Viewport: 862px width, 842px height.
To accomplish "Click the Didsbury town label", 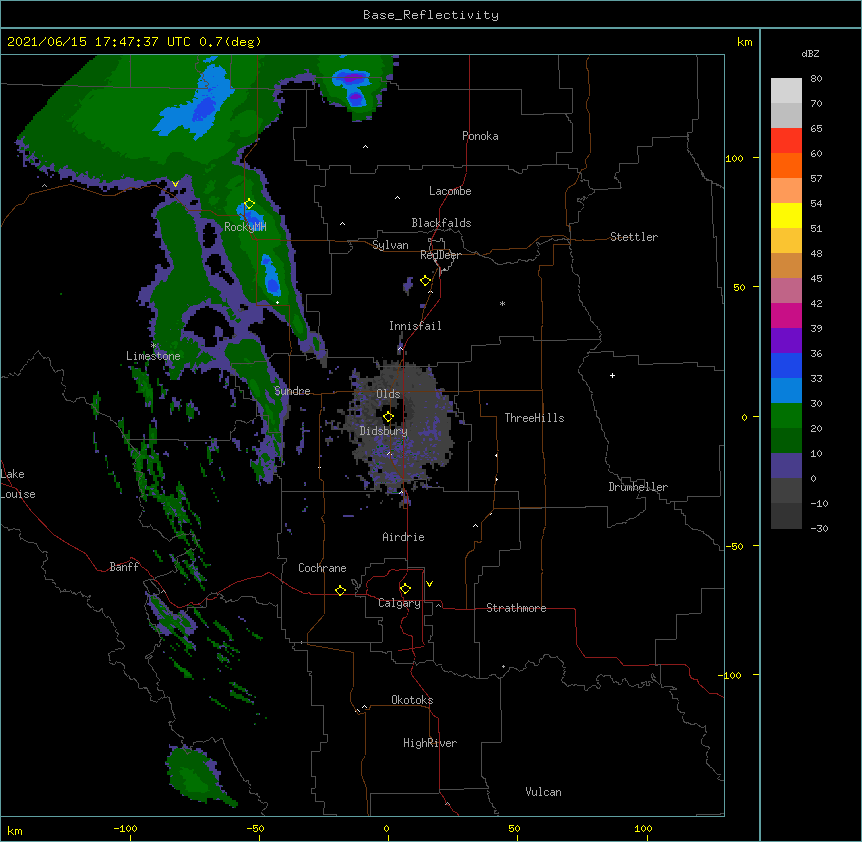I will (384, 431).
